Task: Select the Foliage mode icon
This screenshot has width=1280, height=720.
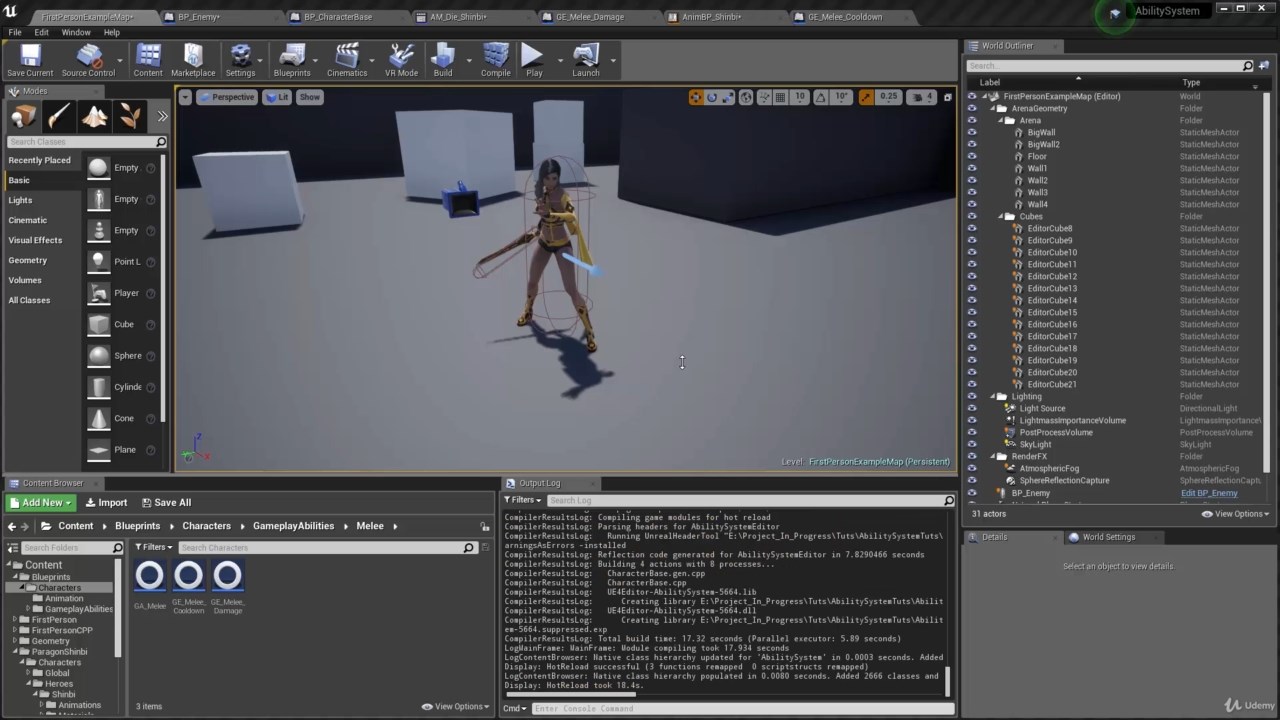Action: pyautogui.click(x=130, y=117)
